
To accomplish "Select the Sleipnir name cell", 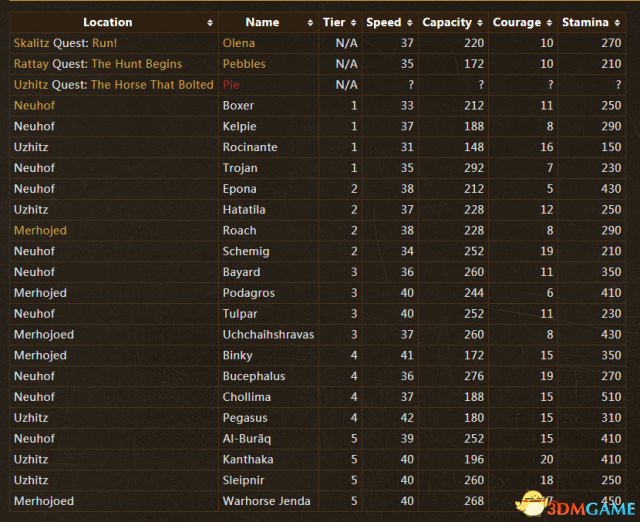I will [268, 480].
